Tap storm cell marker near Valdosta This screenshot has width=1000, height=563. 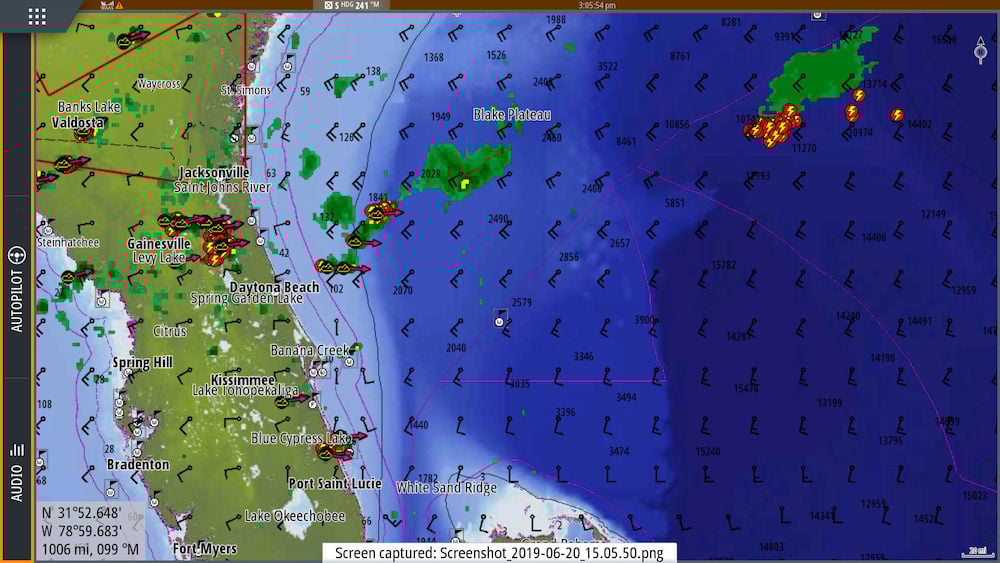click(x=67, y=163)
